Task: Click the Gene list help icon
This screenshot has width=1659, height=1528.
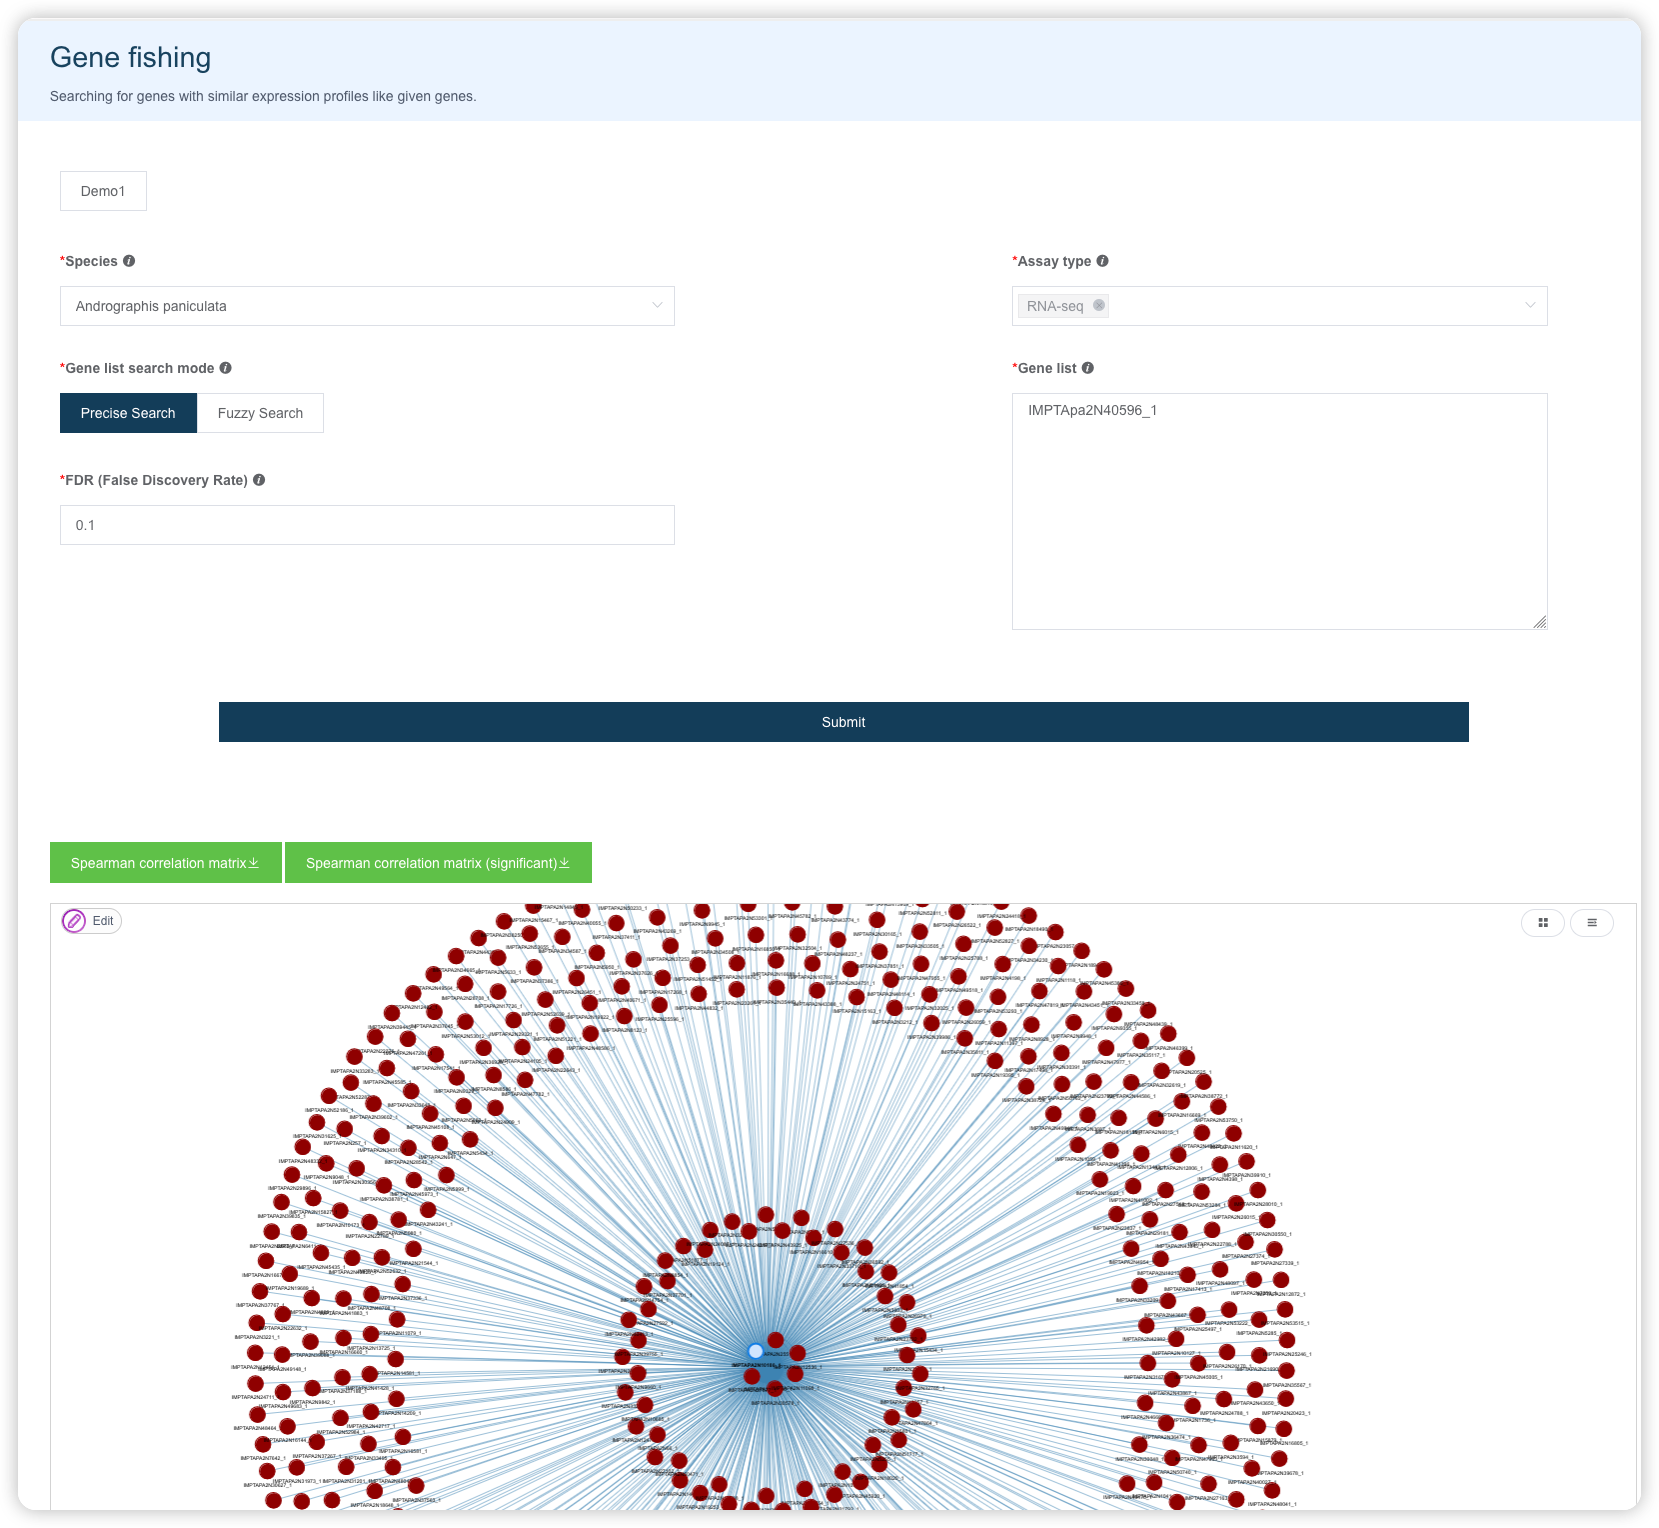Action: (1088, 368)
